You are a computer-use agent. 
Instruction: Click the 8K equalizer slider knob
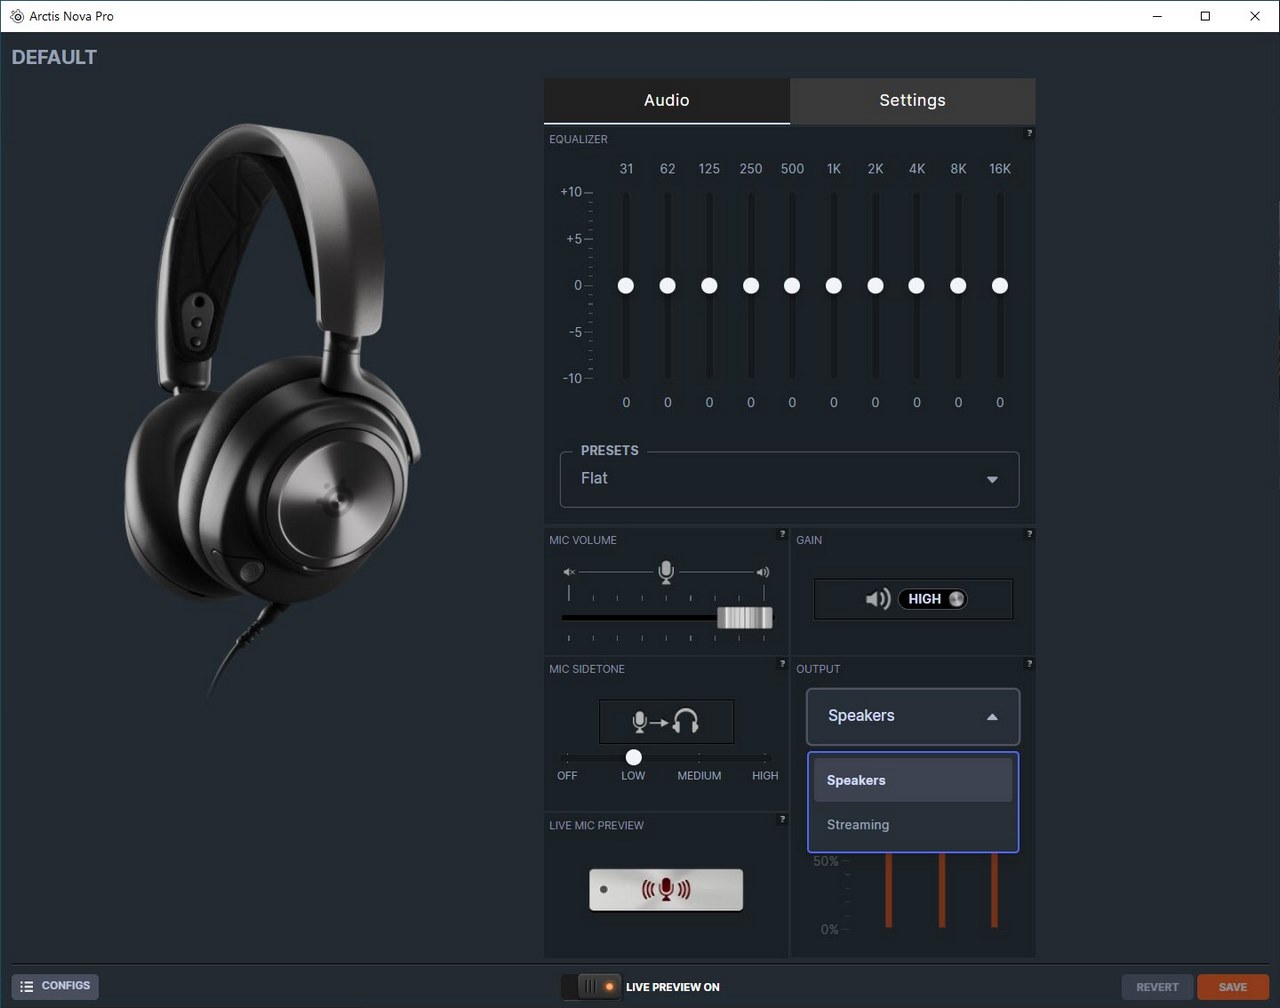click(x=958, y=286)
